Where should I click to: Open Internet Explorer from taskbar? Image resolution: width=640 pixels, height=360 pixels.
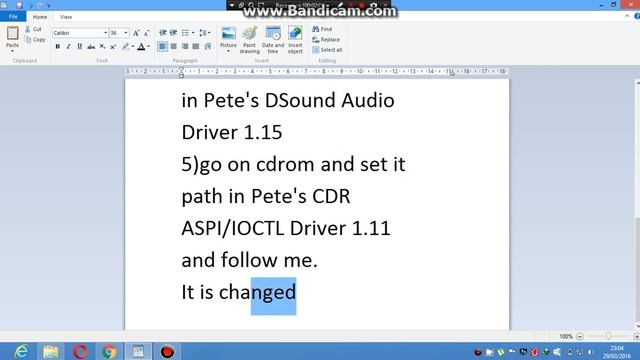click(x=21, y=351)
